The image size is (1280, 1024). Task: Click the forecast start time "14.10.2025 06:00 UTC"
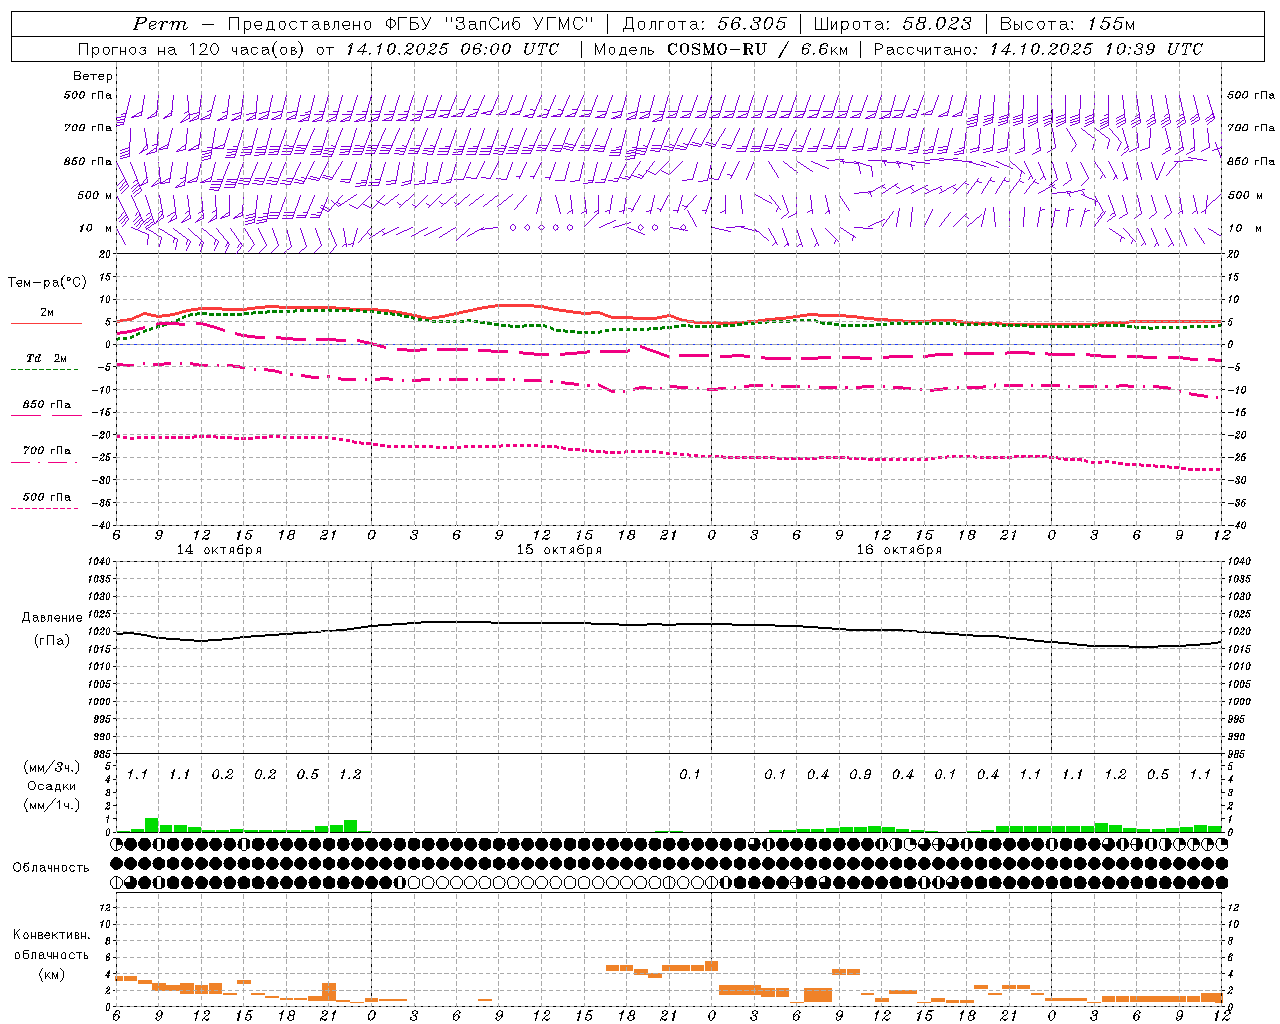(x=452, y=49)
